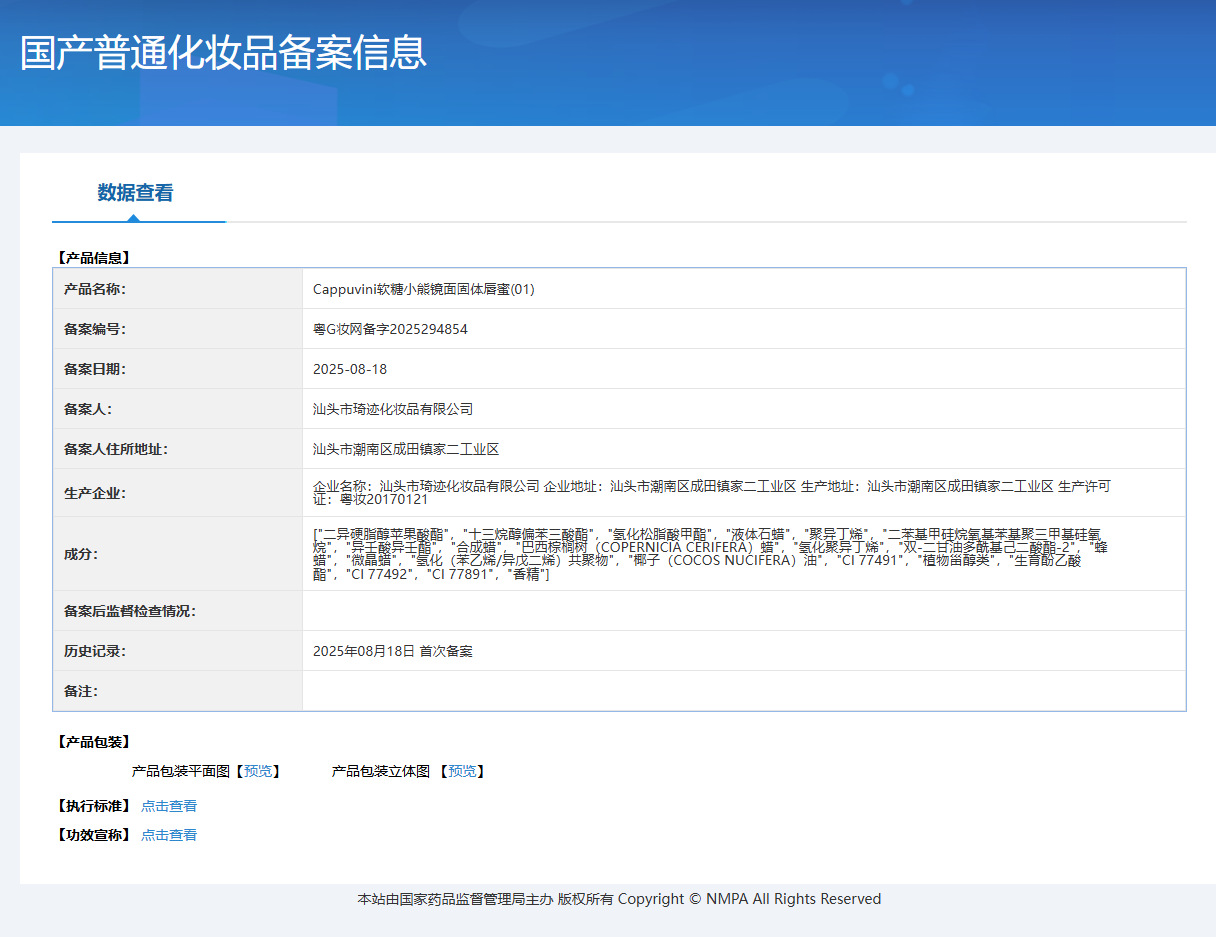The image size is (1216, 937).
Task: Open the 数据查看 tab
Action: (x=136, y=193)
